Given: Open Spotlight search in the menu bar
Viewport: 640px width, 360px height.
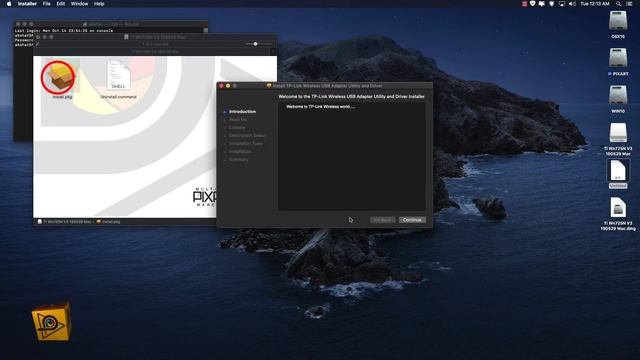Looking at the screenshot, I should (619, 4).
